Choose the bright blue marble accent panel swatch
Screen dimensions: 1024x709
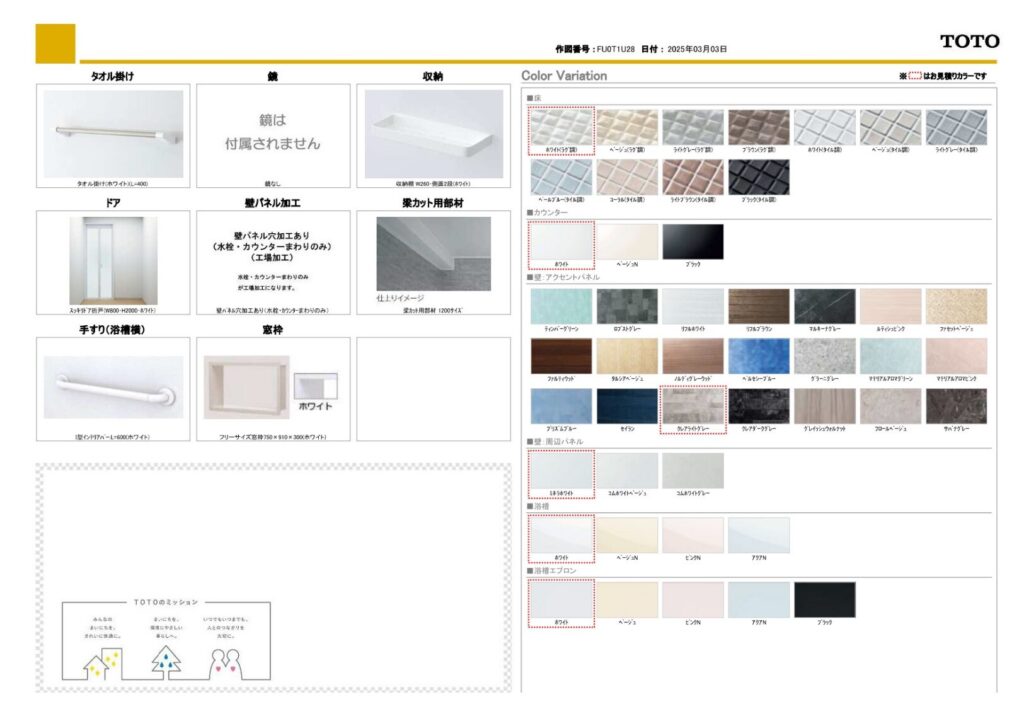(758, 355)
